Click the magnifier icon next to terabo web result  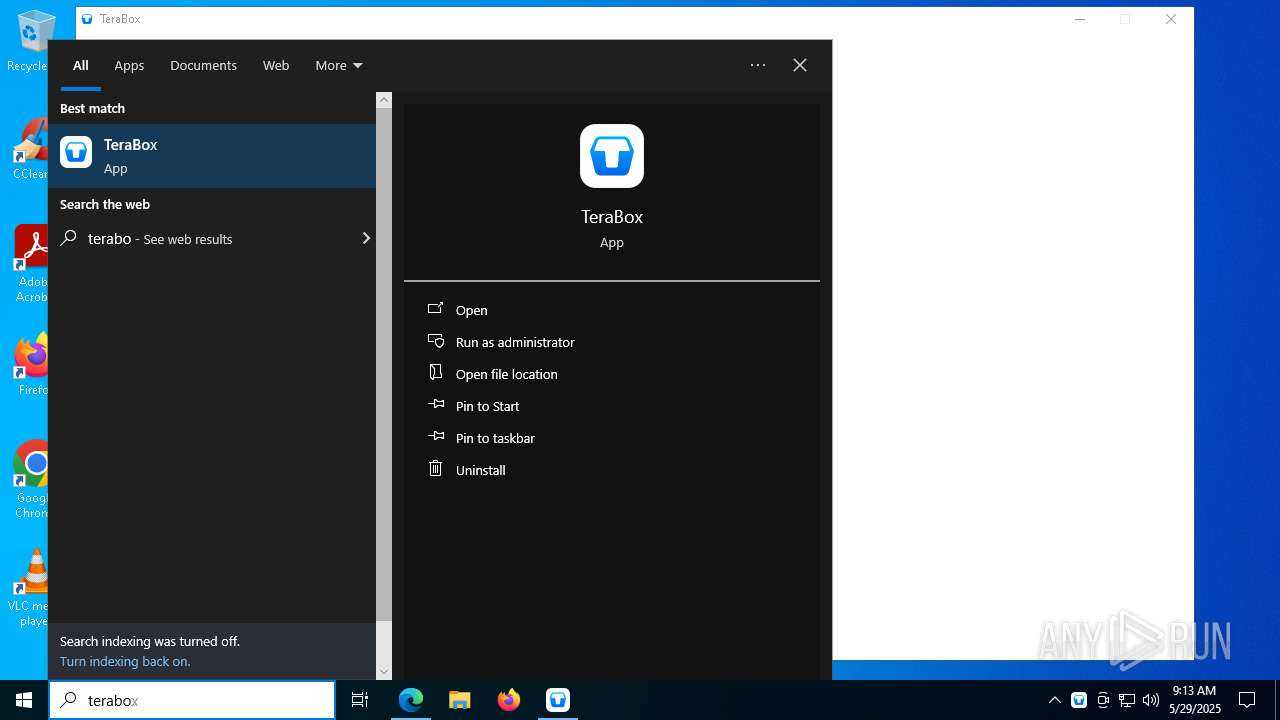(x=69, y=238)
